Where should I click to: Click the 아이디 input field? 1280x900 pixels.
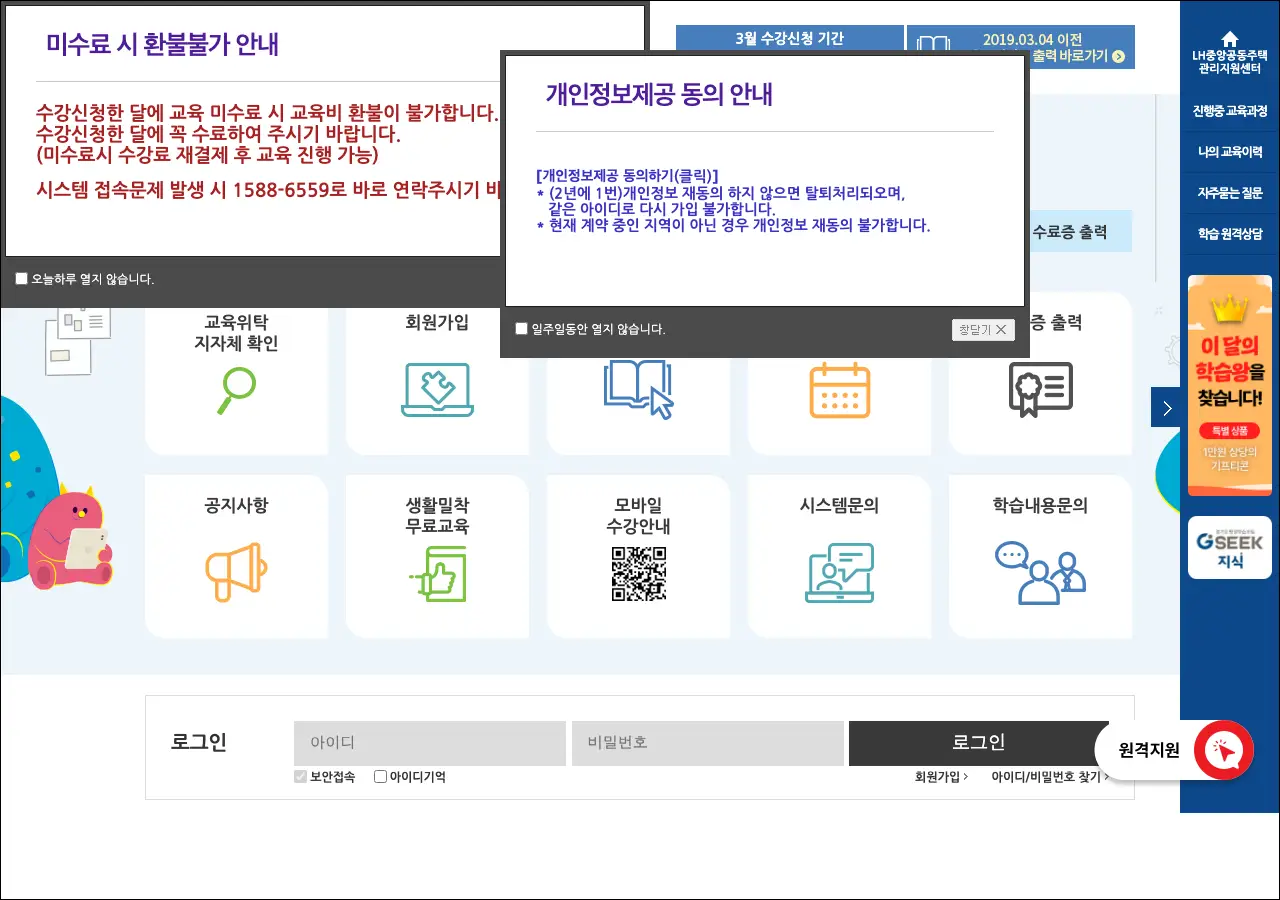430,744
